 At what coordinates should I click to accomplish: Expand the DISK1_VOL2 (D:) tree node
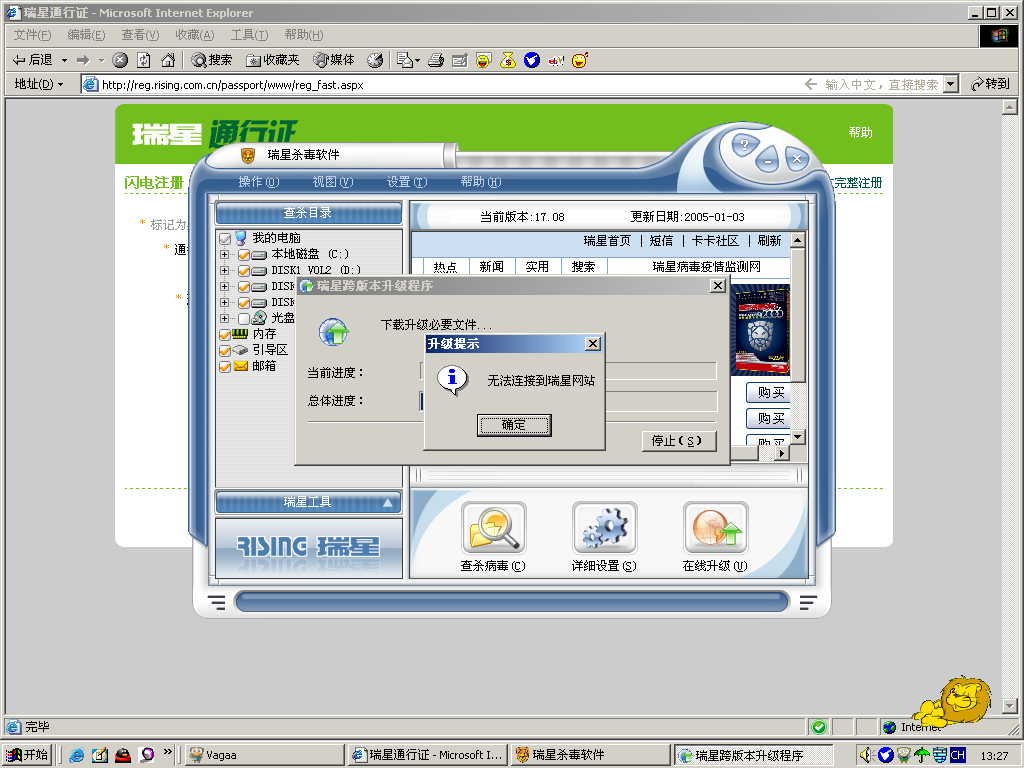[x=224, y=270]
